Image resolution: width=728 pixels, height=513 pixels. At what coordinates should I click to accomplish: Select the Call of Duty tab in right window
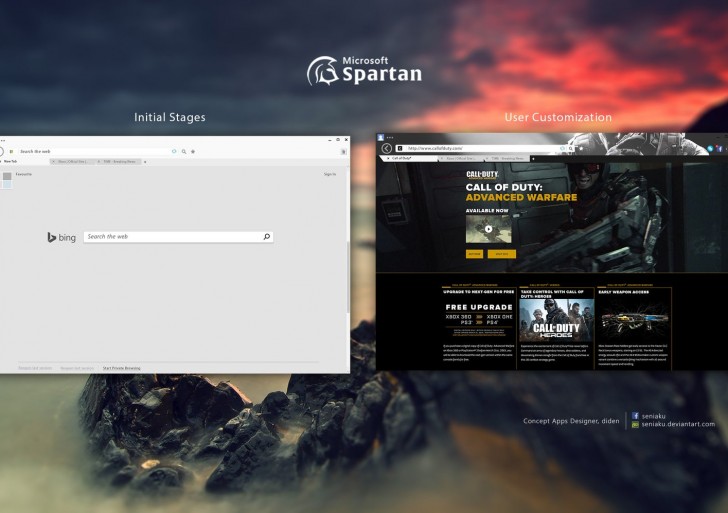[410, 158]
